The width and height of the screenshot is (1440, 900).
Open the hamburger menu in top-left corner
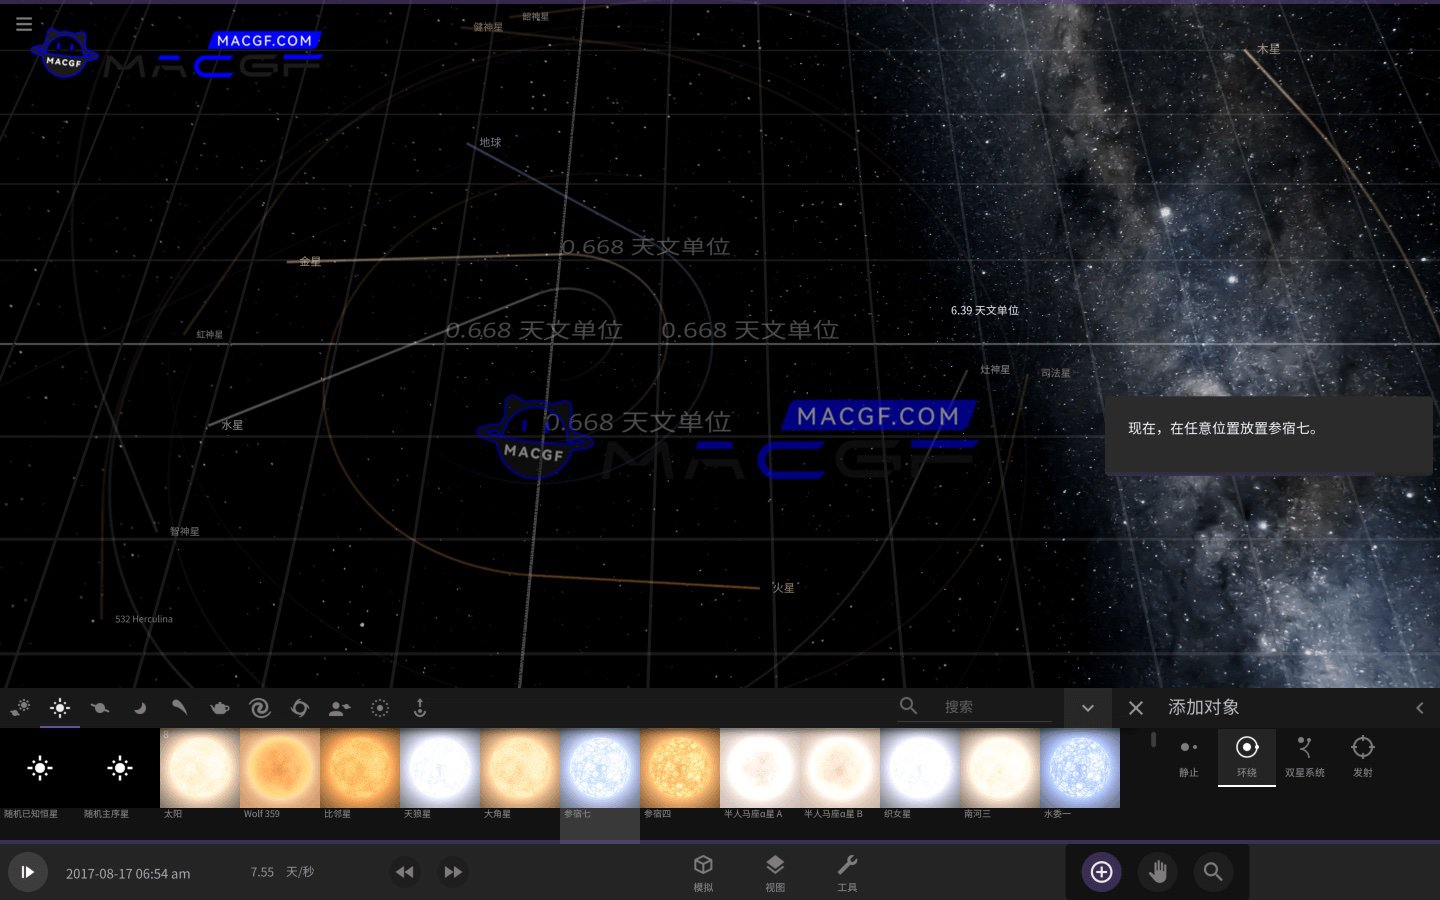click(24, 24)
